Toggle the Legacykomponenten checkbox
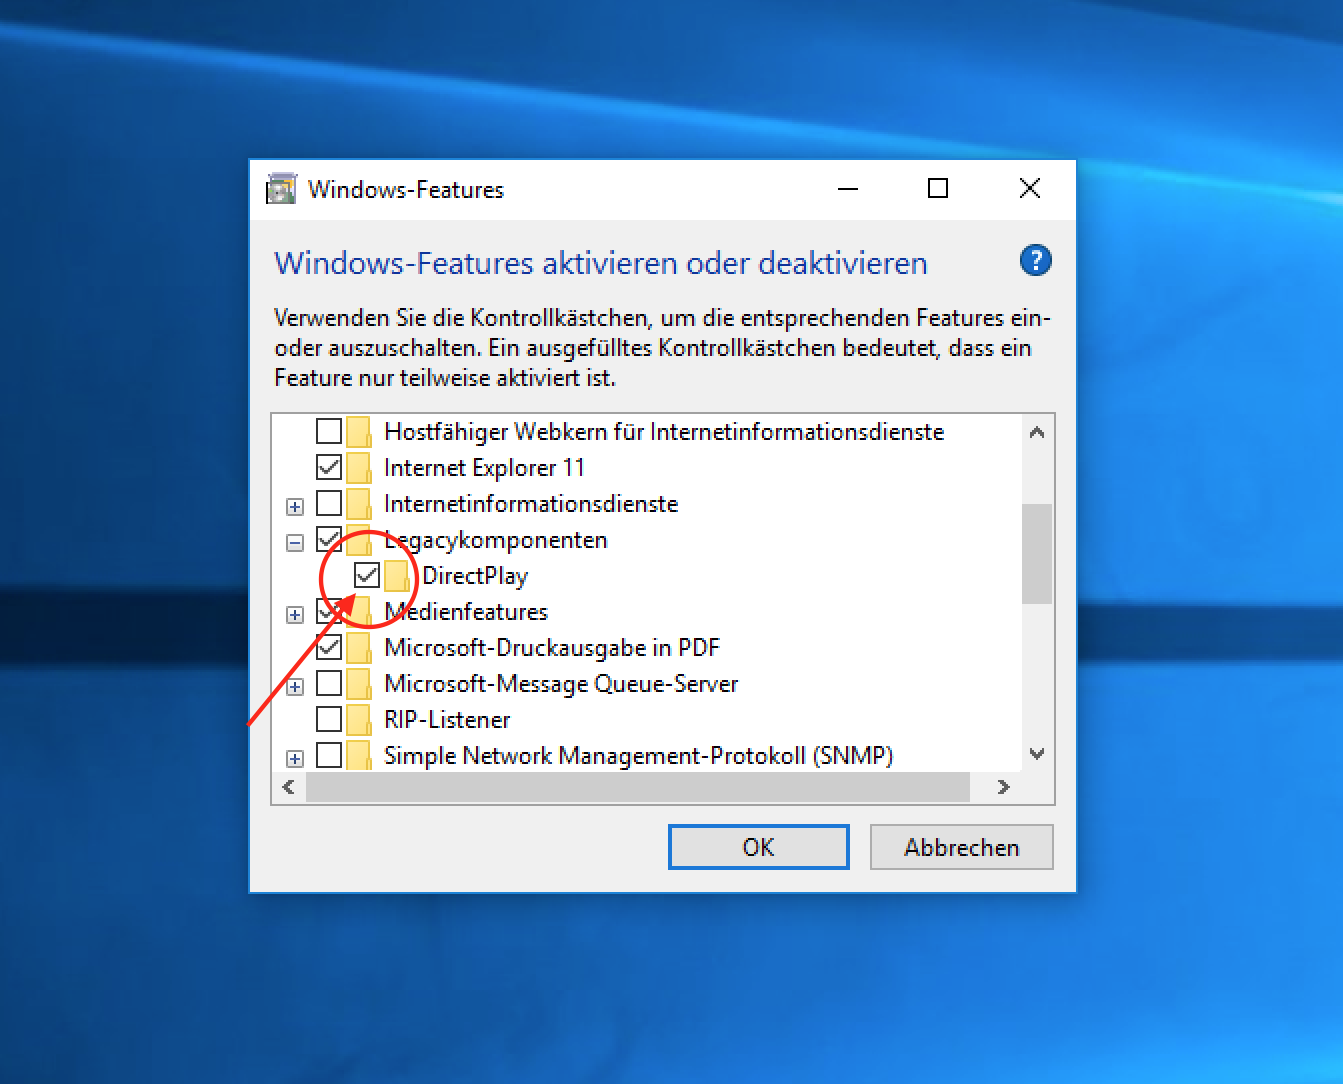The image size is (1343, 1084). pyautogui.click(x=329, y=539)
